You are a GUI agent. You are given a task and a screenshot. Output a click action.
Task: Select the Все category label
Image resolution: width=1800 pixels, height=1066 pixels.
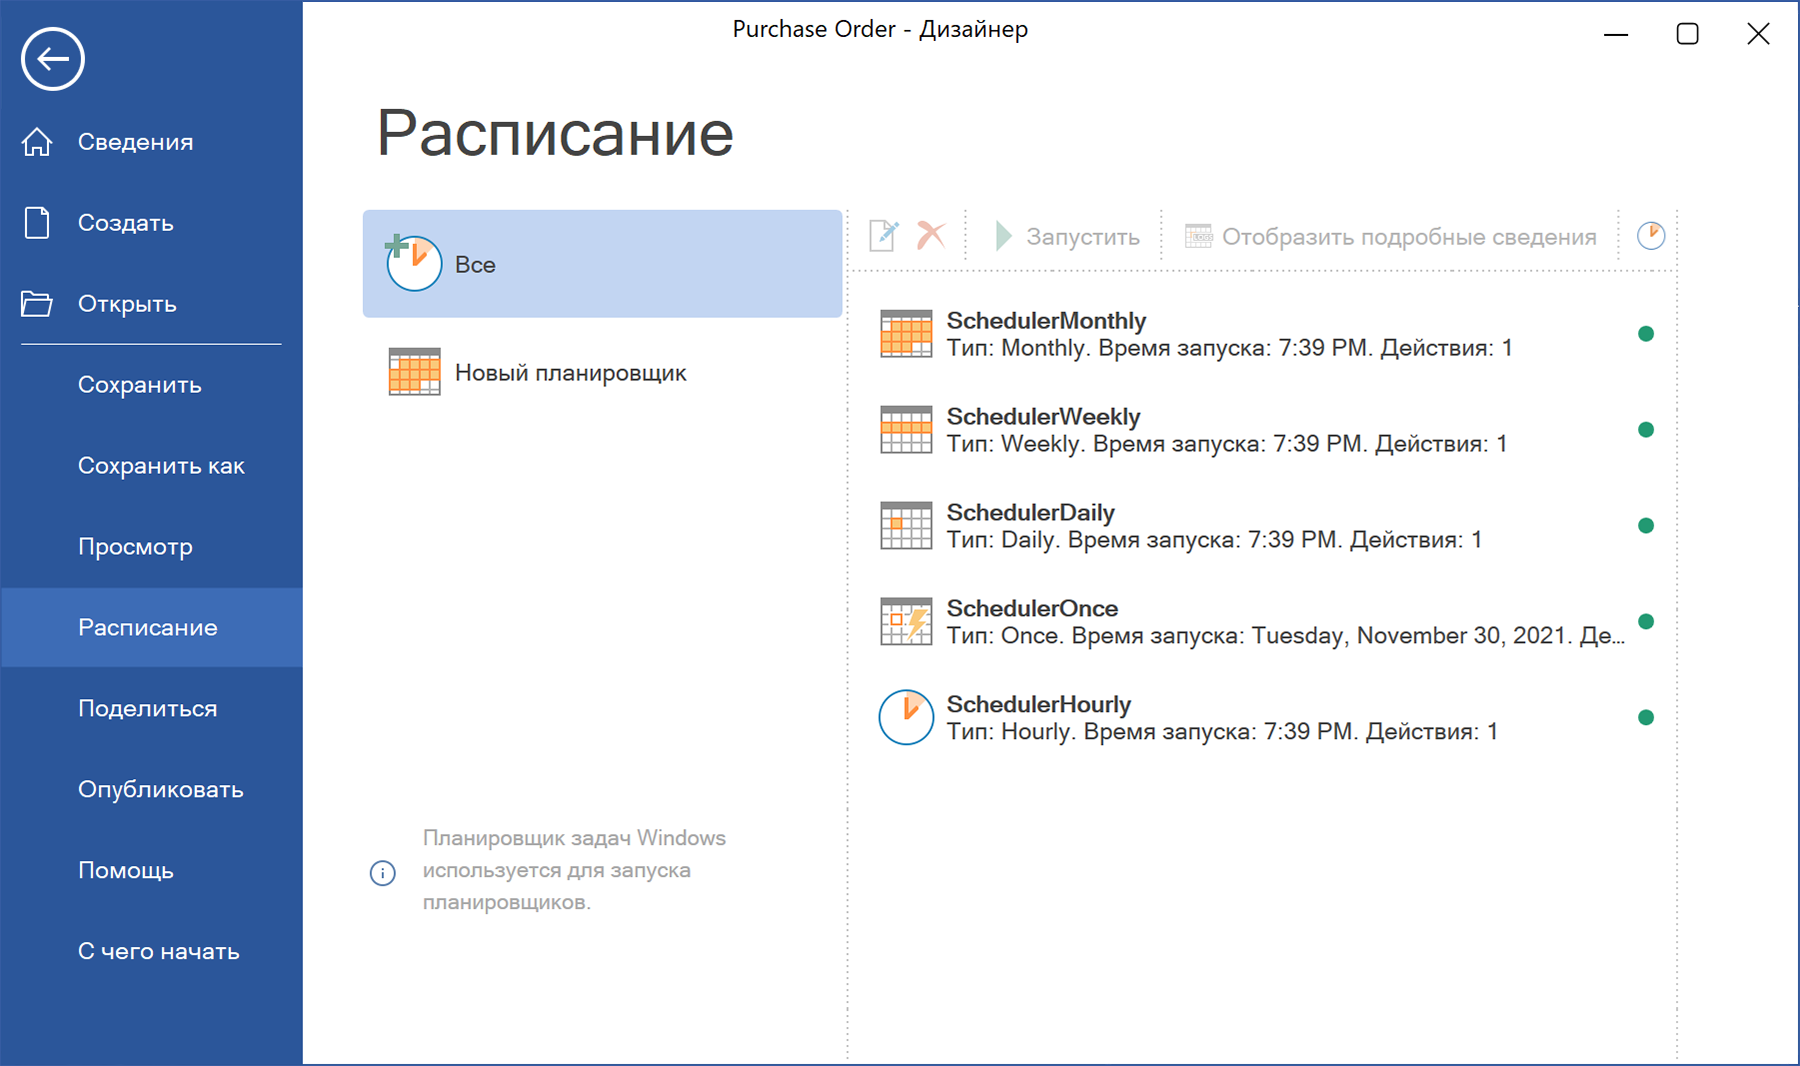[x=475, y=265]
